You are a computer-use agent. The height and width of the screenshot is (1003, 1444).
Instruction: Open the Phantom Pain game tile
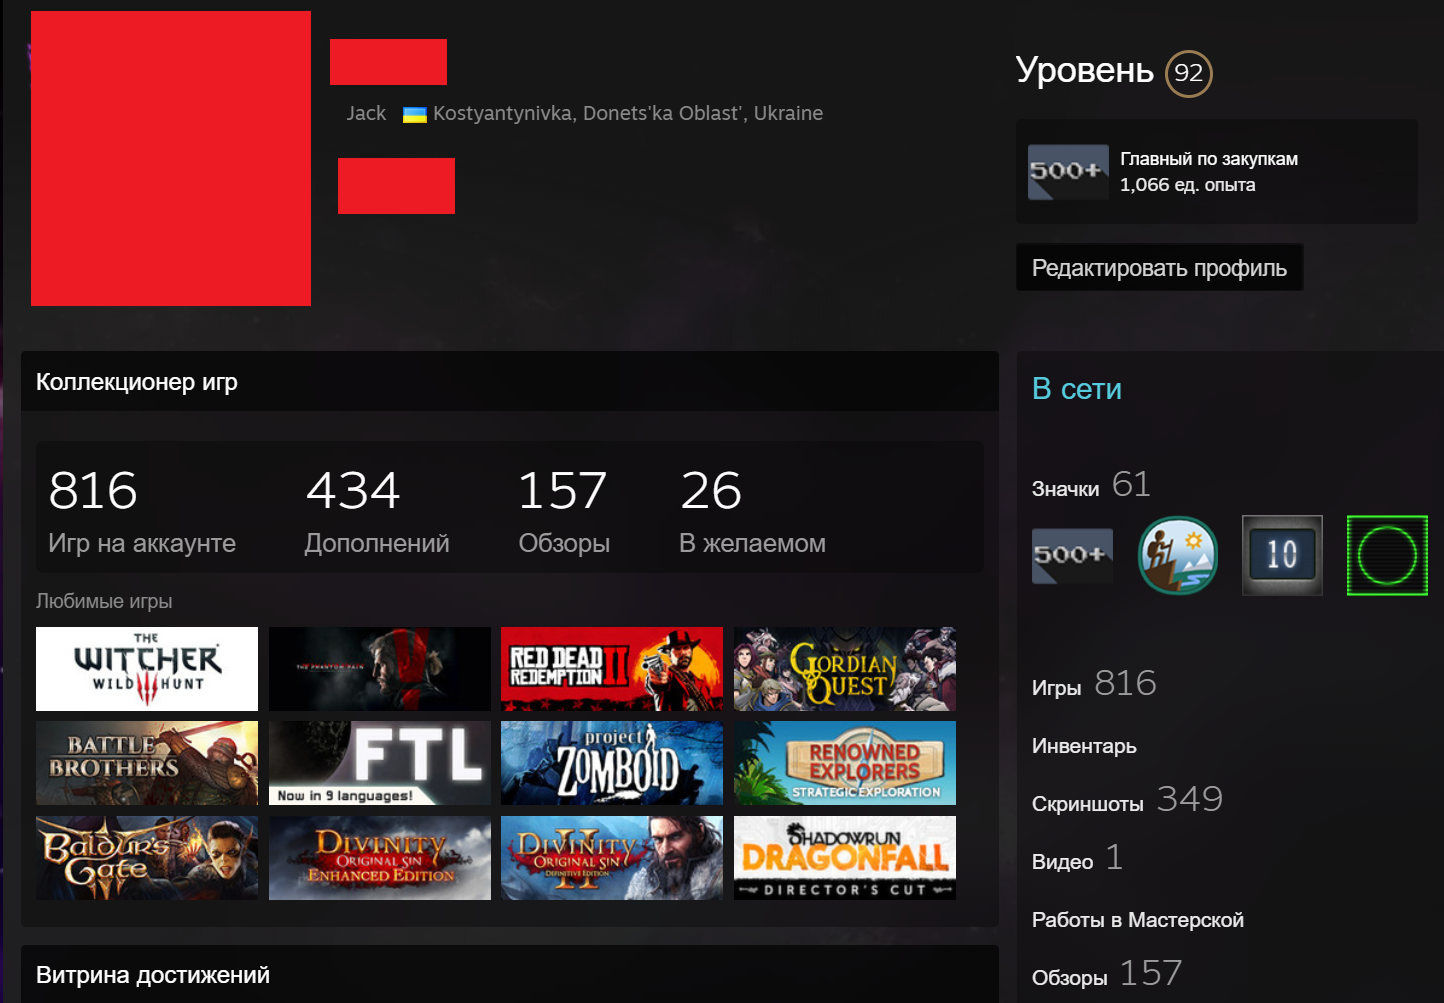point(380,669)
